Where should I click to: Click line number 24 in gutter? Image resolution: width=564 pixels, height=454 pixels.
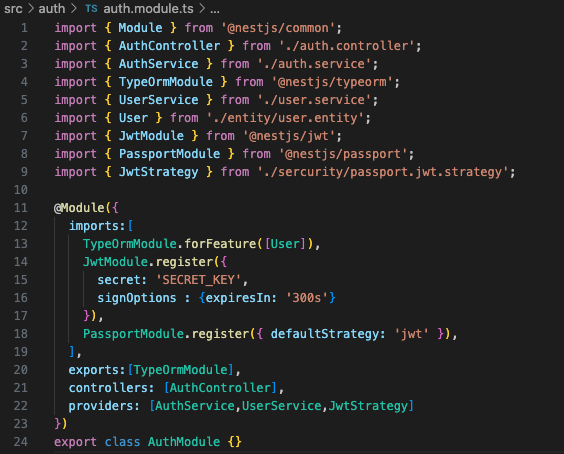[x=21, y=442]
